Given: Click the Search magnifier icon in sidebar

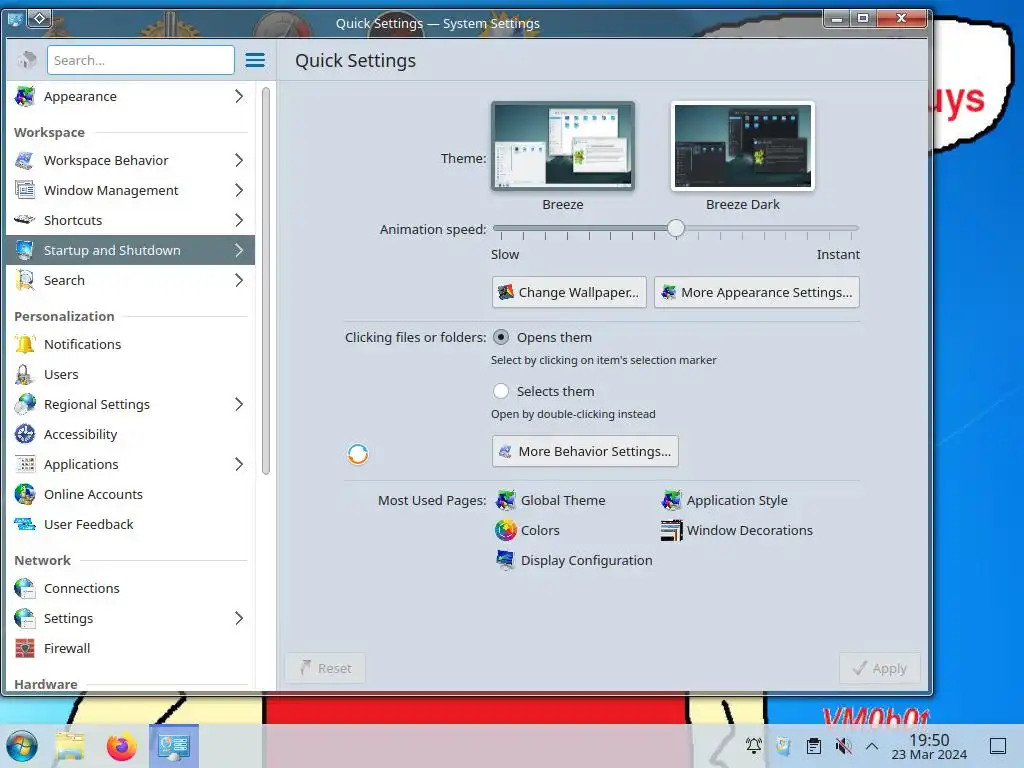Looking at the screenshot, I should click(x=25, y=280).
